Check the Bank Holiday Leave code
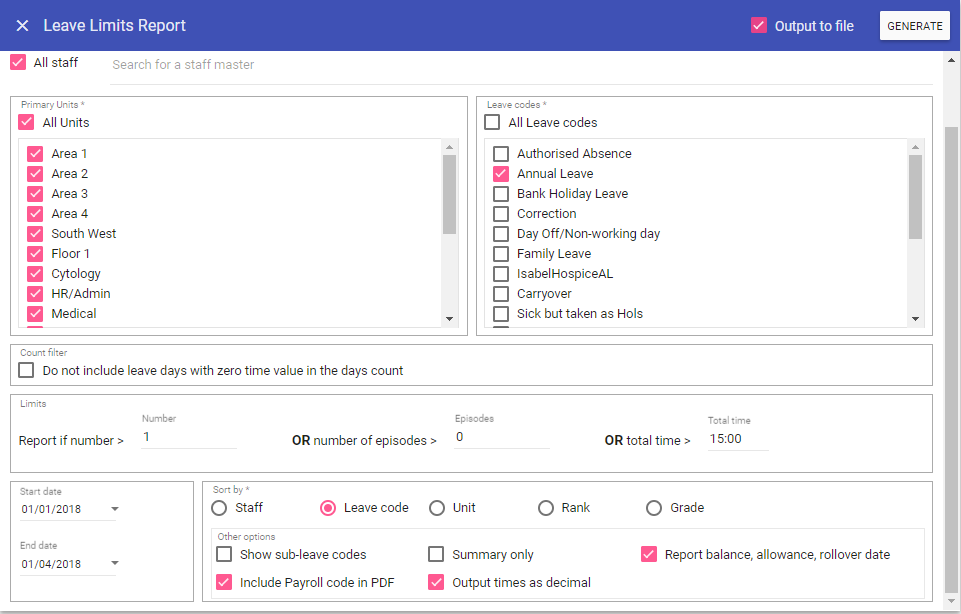 [501, 193]
